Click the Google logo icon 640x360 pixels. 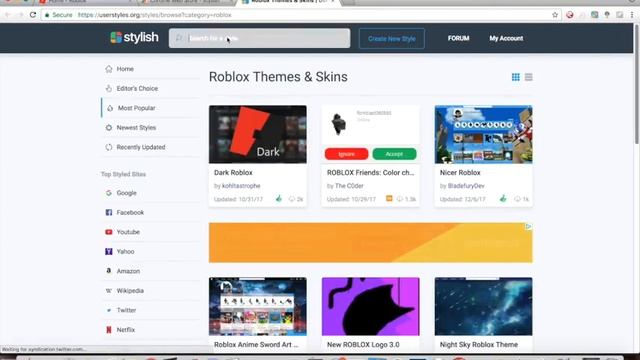tap(109, 193)
